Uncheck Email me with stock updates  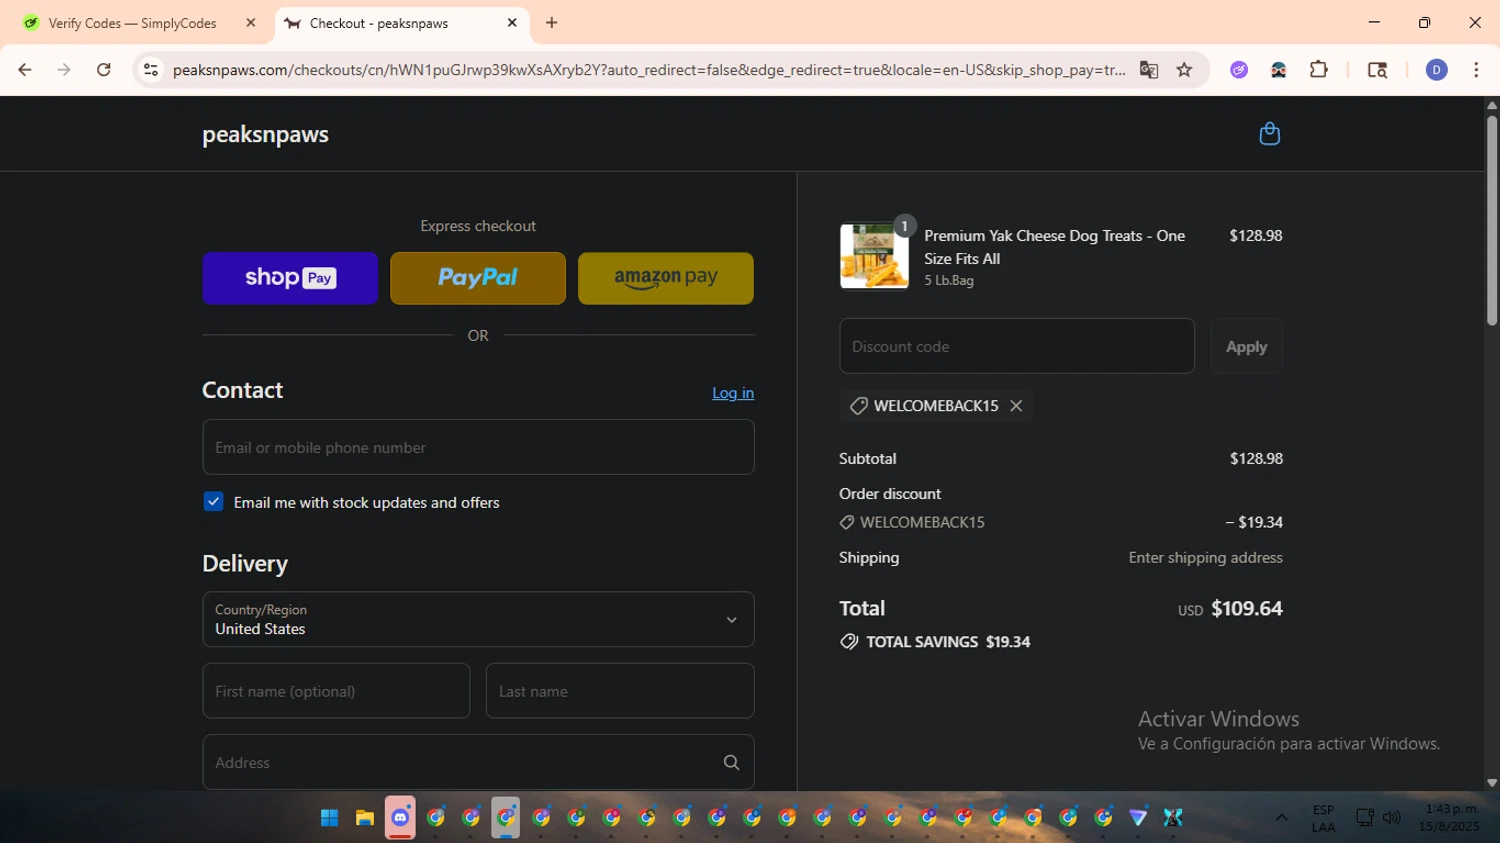pyautogui.click(x=213, y=502)
